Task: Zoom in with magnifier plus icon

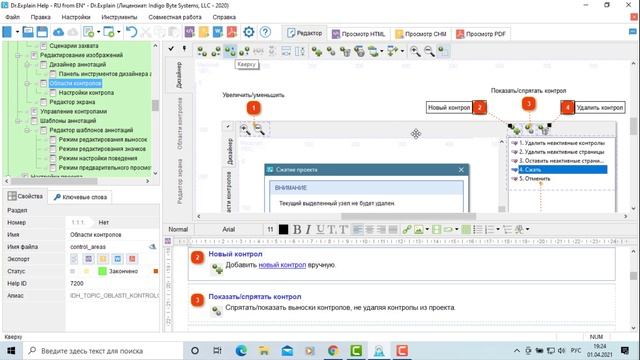Action: click(x=415, y=51)
